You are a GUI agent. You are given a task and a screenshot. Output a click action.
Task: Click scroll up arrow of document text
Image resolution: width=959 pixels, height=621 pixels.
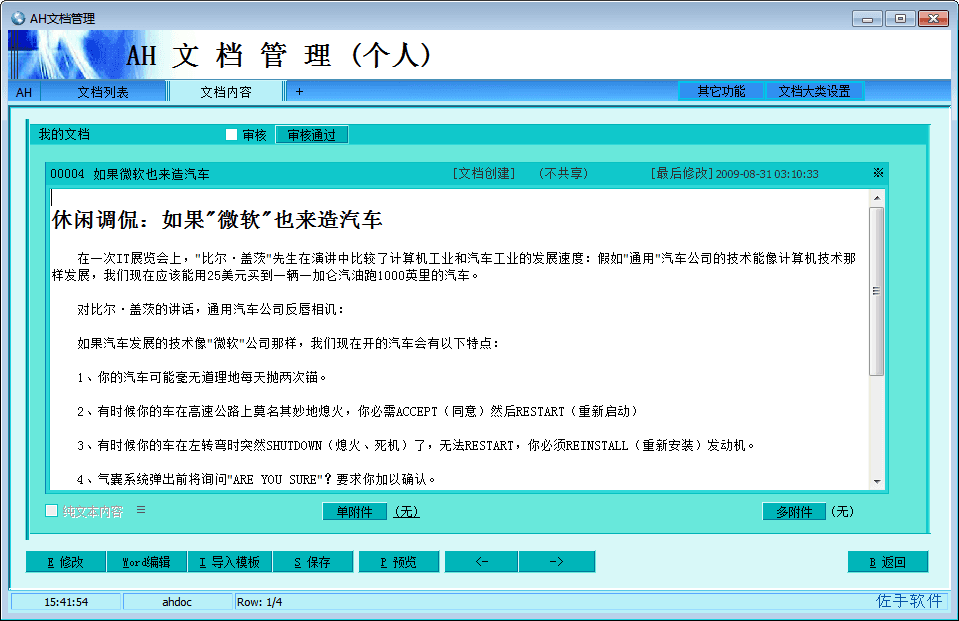click(877, 198)
